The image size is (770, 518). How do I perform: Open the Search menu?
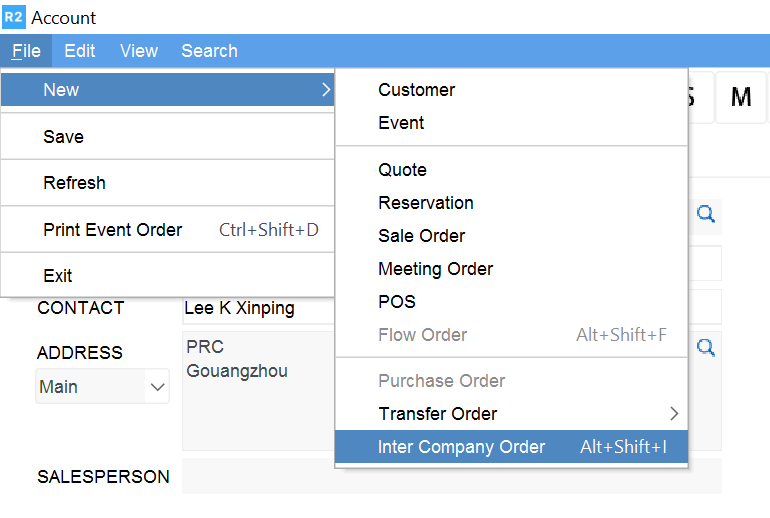[x=209, y=51]
